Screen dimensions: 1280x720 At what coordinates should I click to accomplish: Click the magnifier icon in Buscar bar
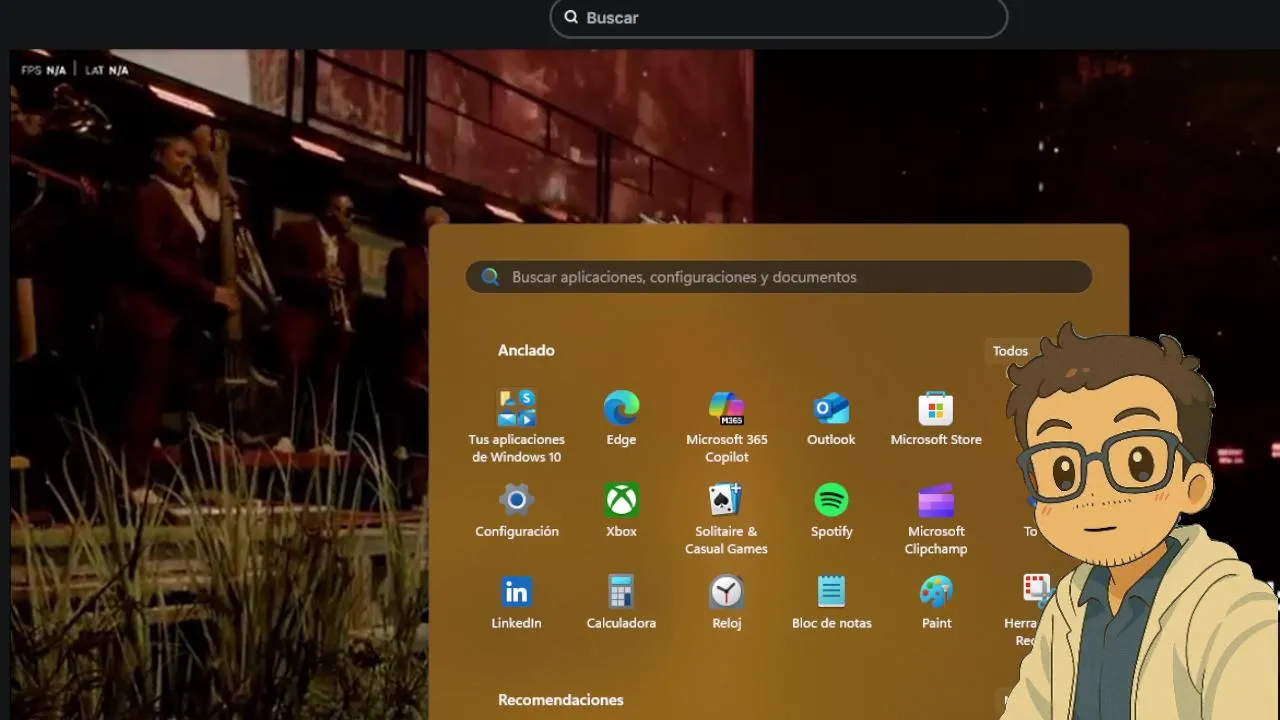[x=571, y=17]
